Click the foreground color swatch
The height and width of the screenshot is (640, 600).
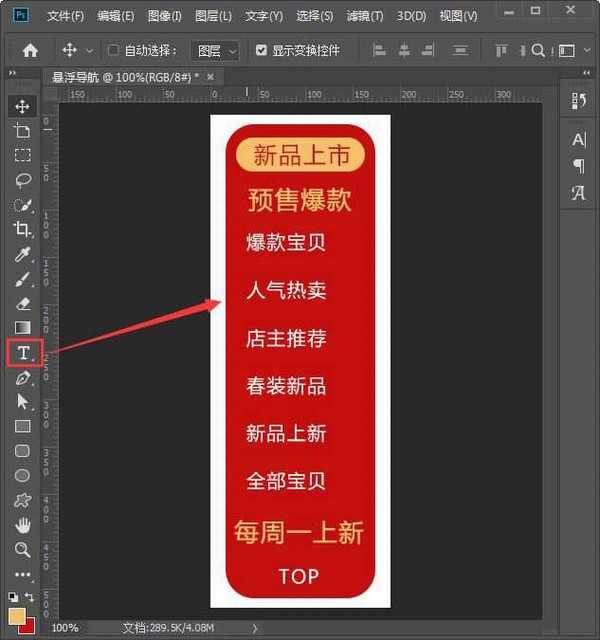(17, 615)
